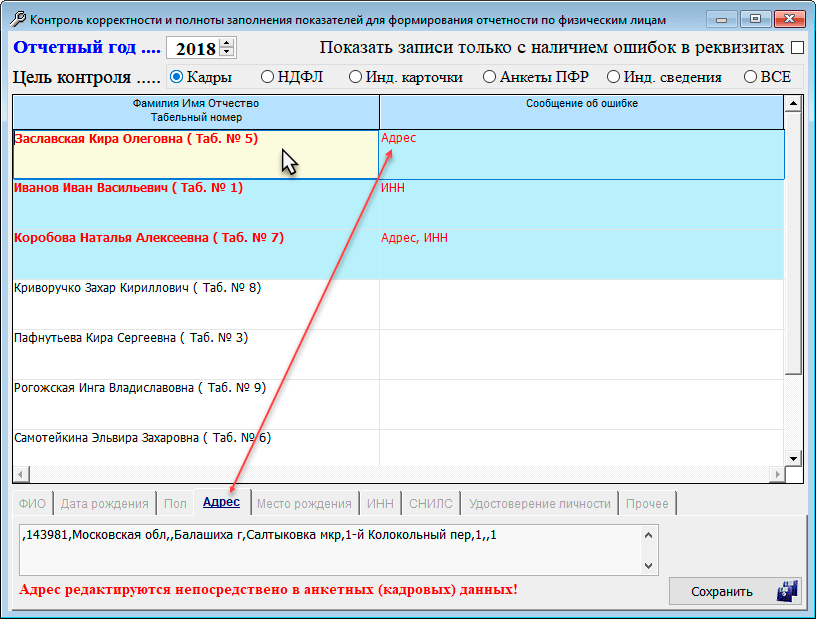Maximize the window

(755, 19)
